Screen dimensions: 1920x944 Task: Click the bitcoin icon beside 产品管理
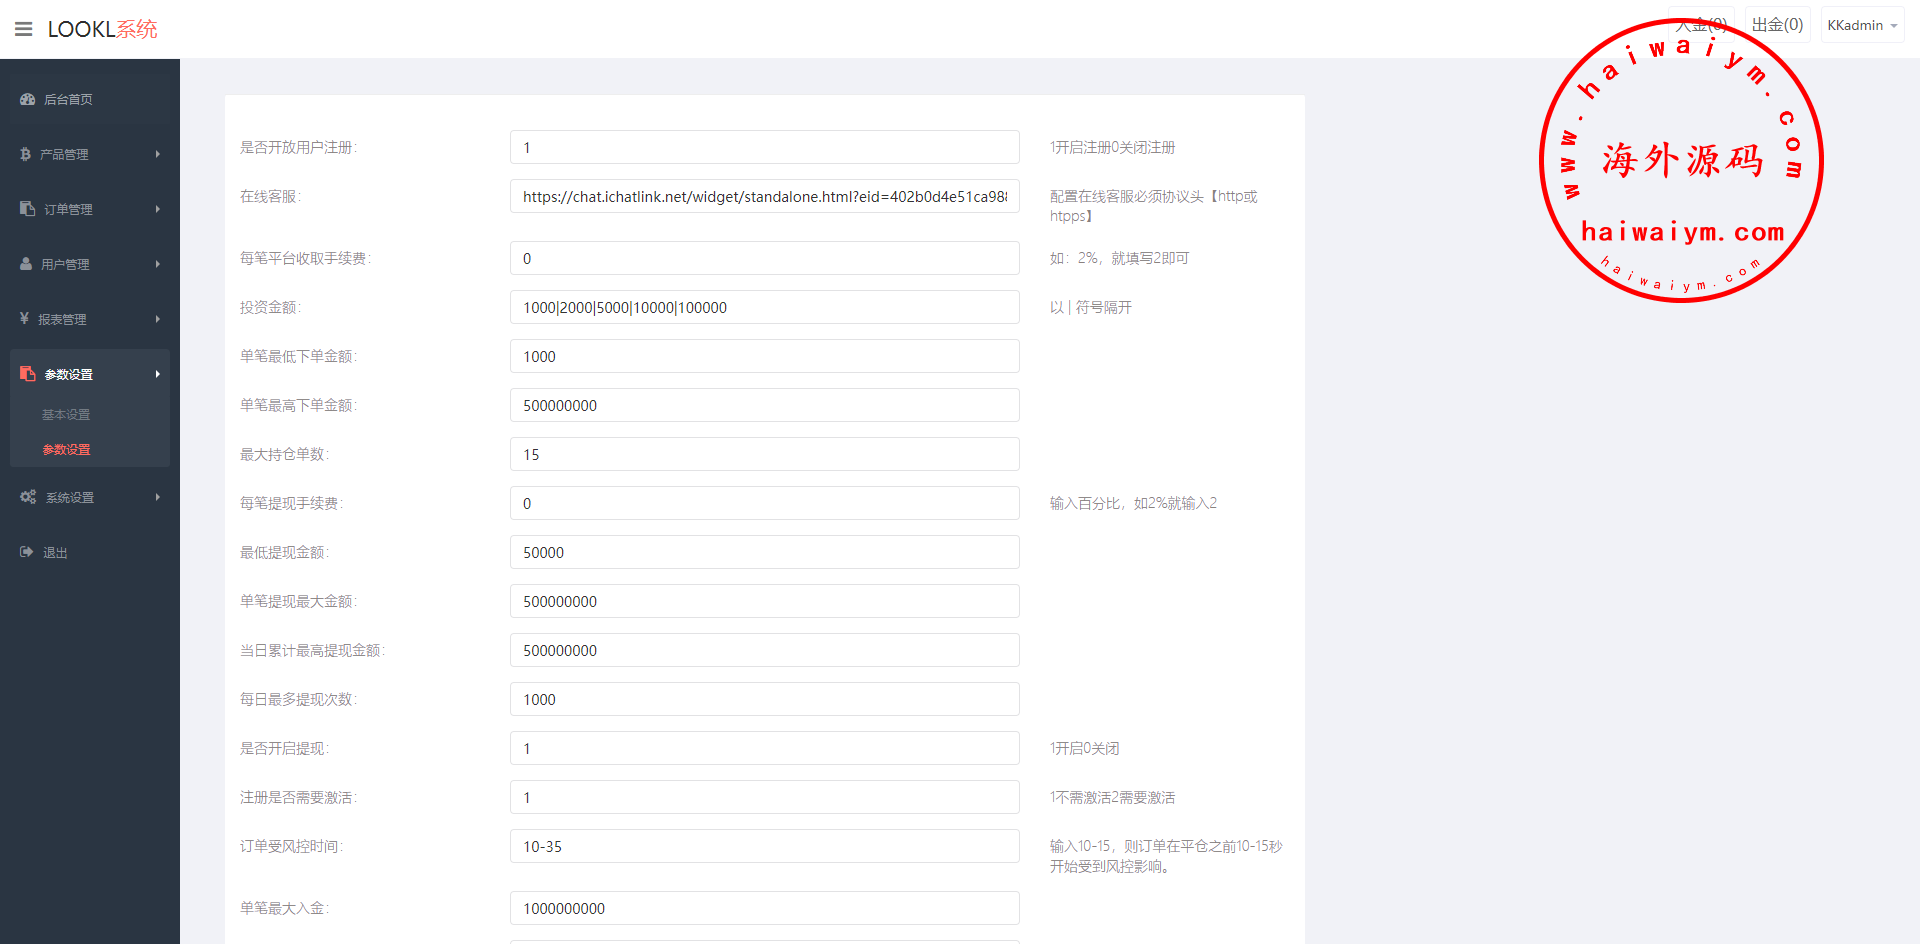[x=26, y=154]
